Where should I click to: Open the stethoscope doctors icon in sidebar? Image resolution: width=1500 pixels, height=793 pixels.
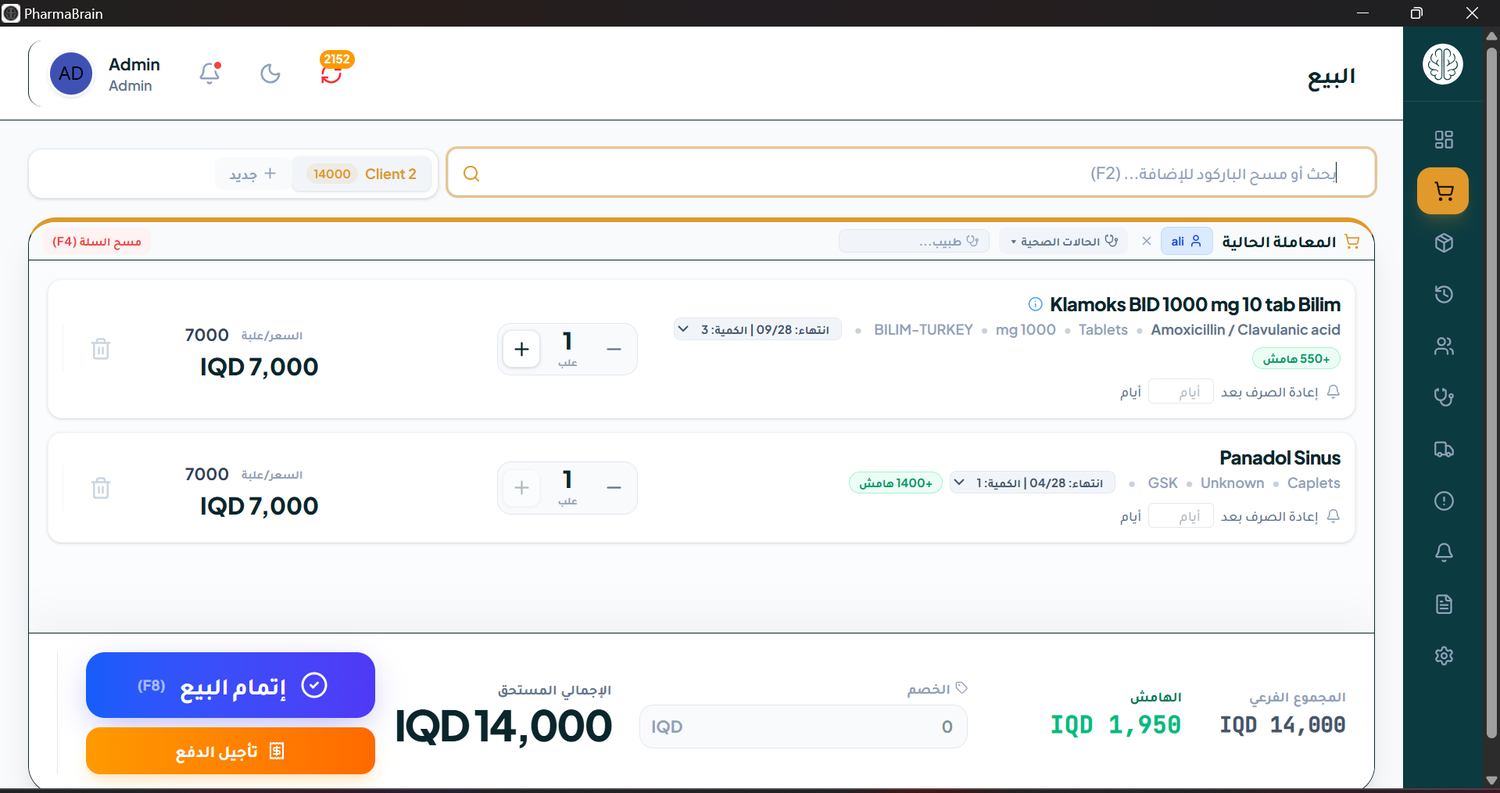pyautogui.click(x=1443, y=397)
